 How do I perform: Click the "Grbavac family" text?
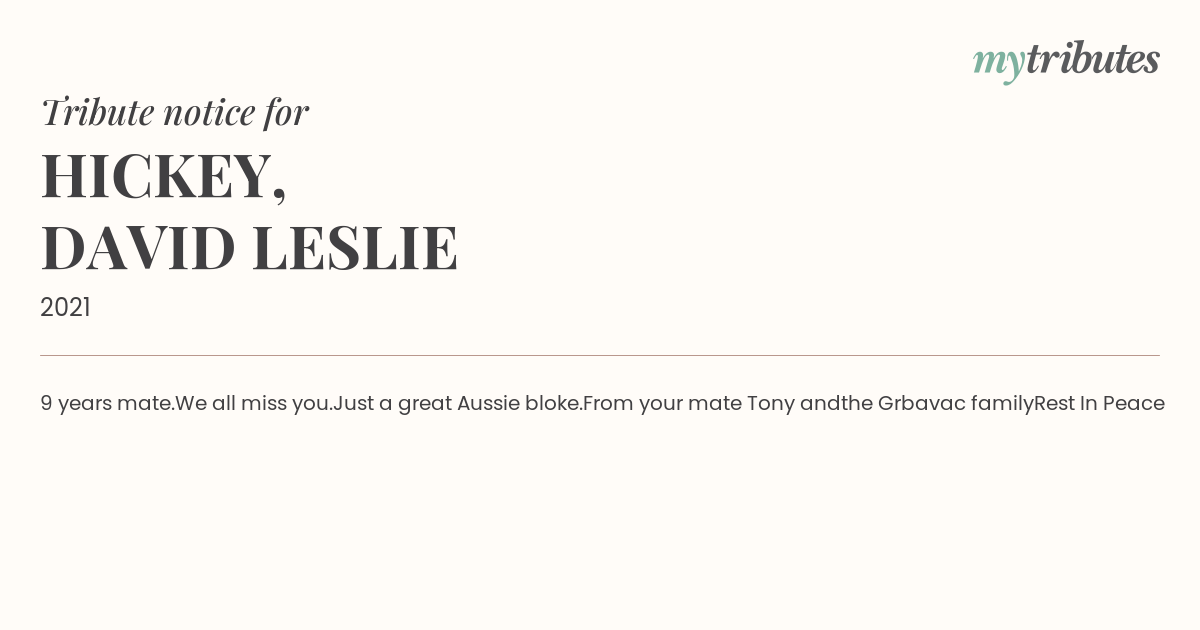pyautogui.click(x=955, y=404)
